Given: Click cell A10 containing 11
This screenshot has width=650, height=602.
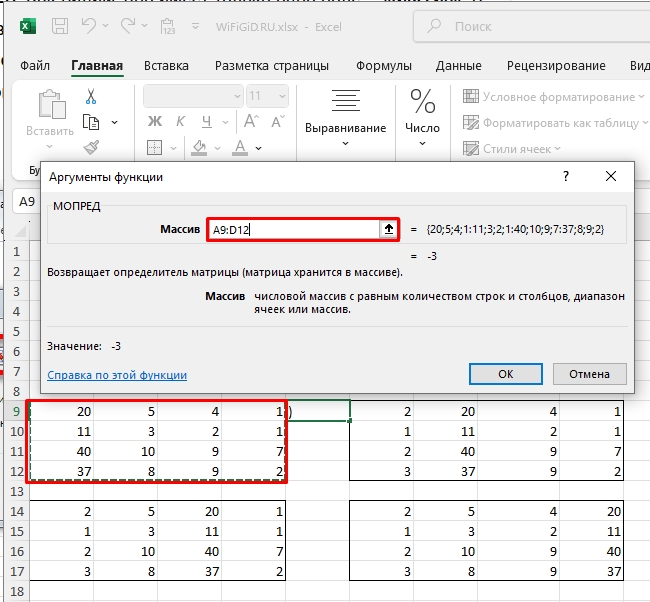Looking at the screenshot, I should pyautogui.click(x=62, y=432).
